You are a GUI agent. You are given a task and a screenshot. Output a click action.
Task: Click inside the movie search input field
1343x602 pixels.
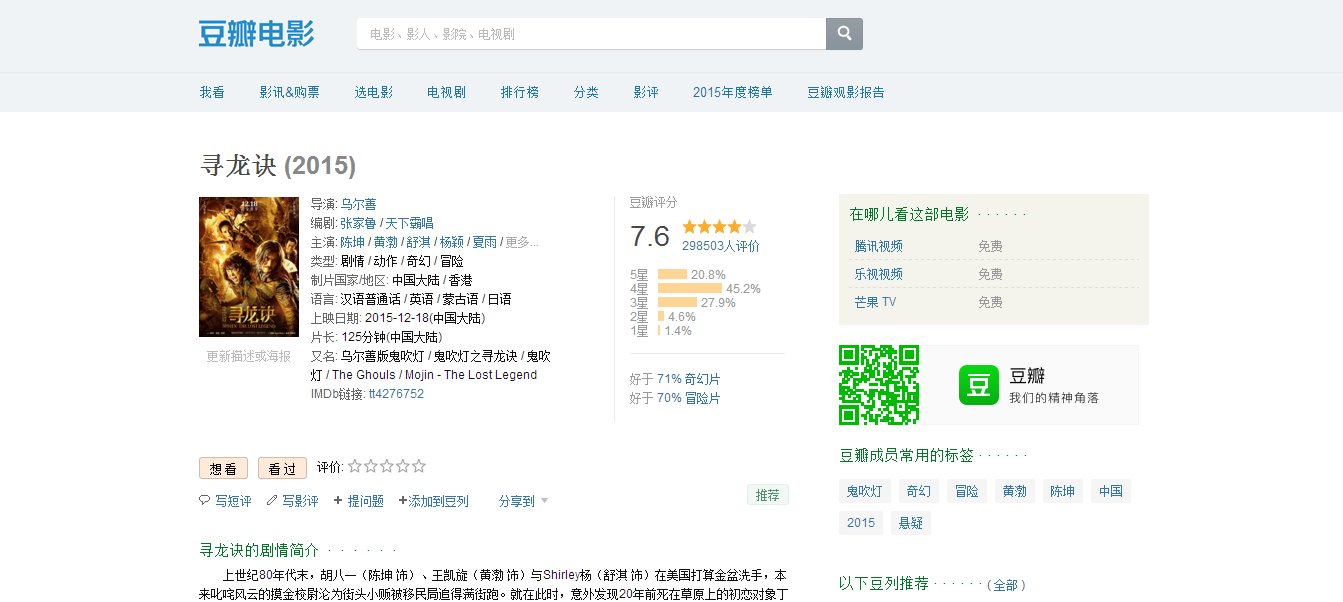tap(590, 33)
